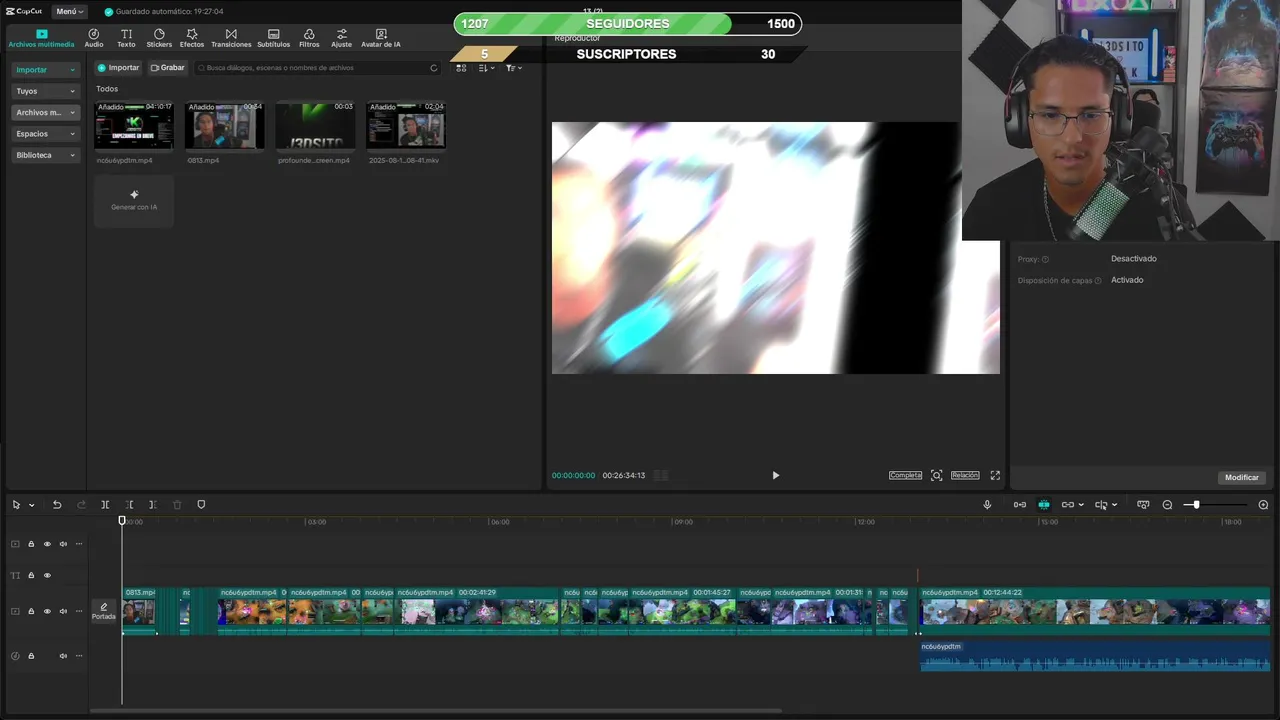Switch media view to grid layout icon

pos(461,68)
